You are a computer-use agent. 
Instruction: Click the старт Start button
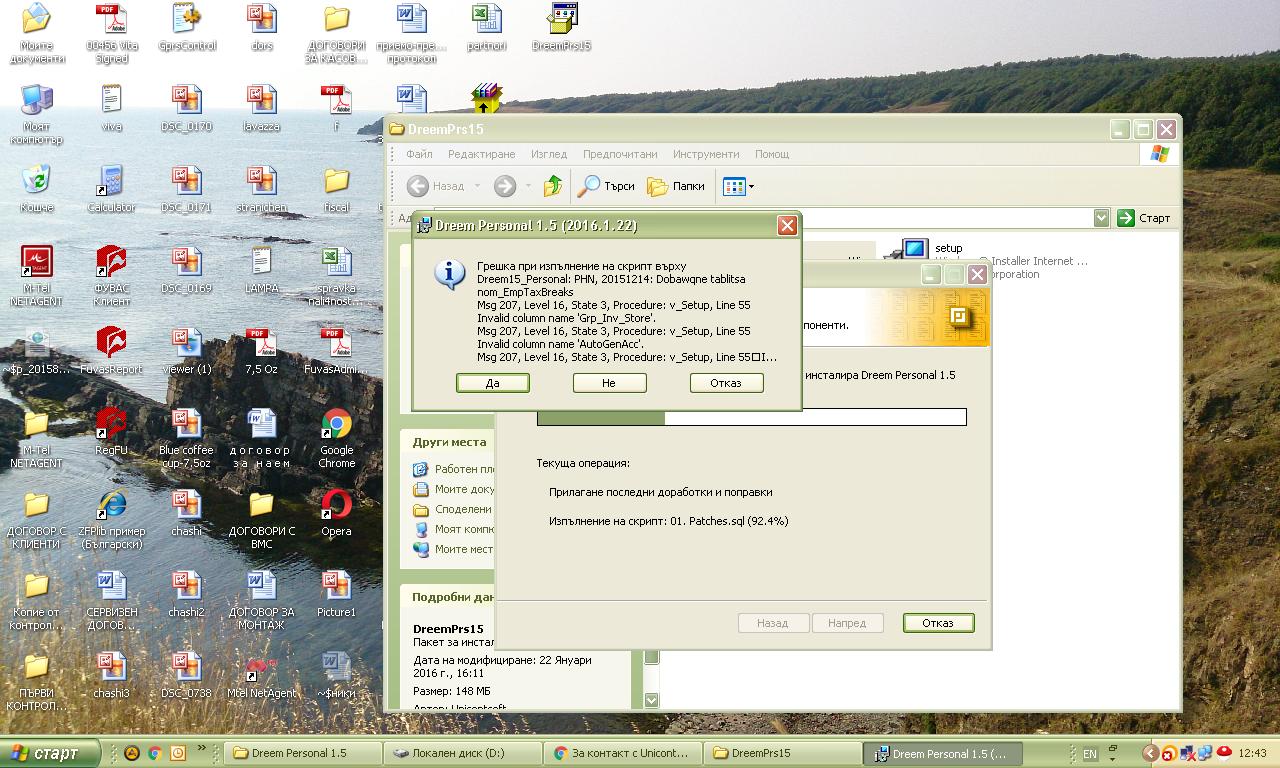(x=50, y=753)
